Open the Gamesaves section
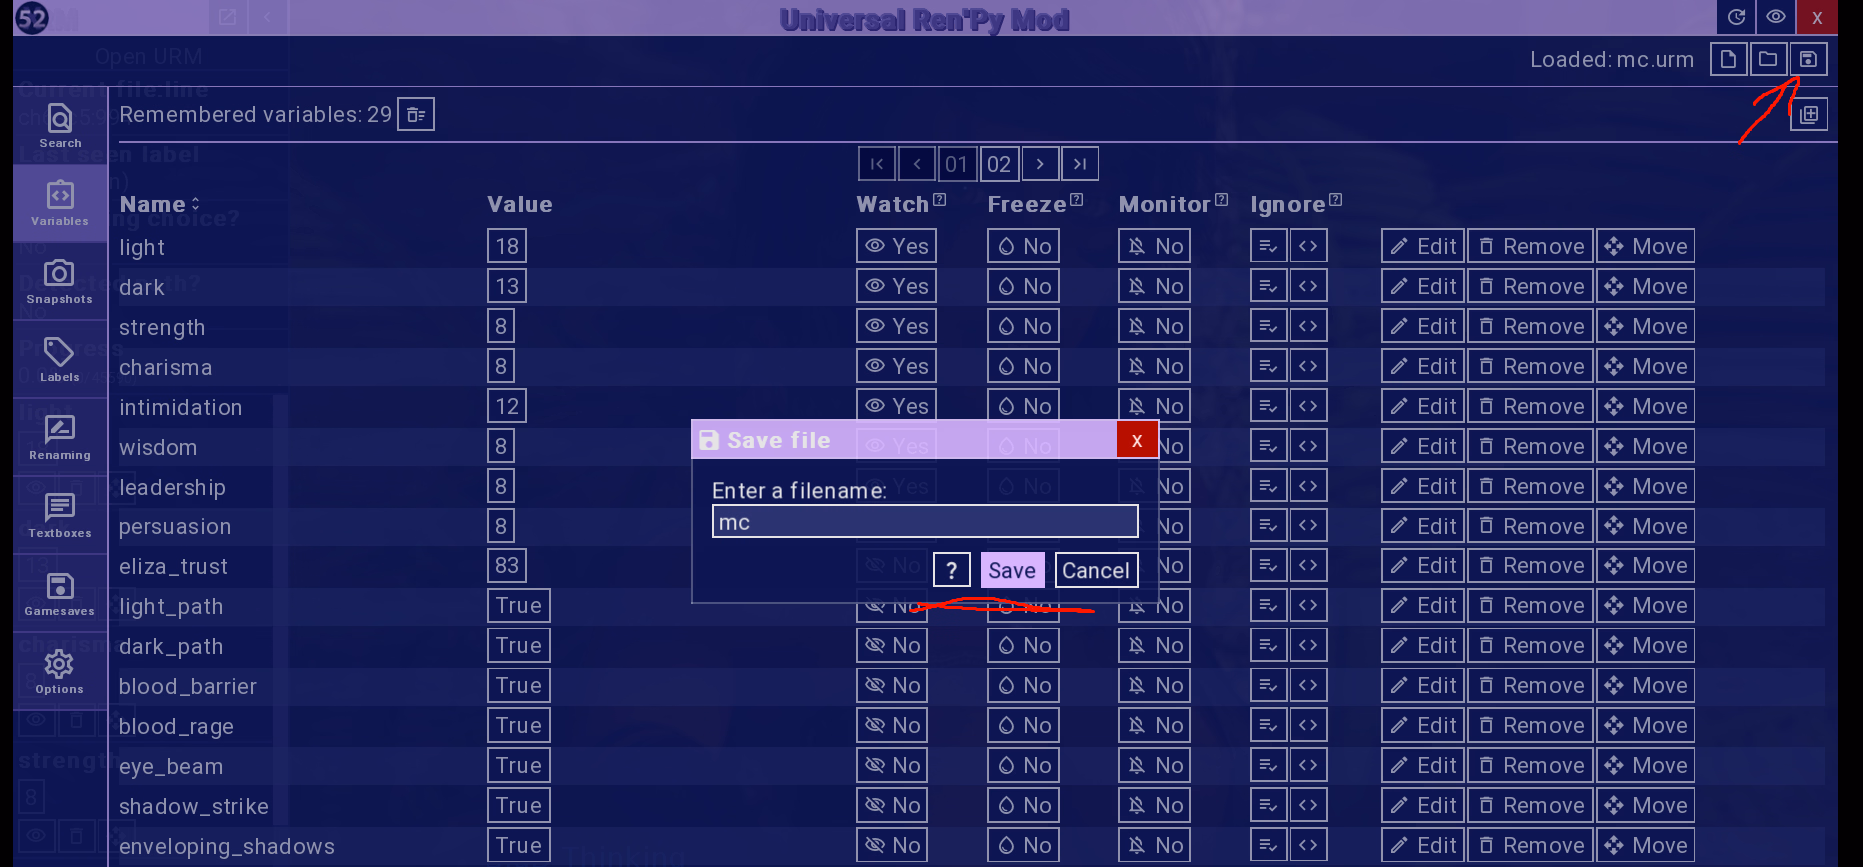 (60, 593)
